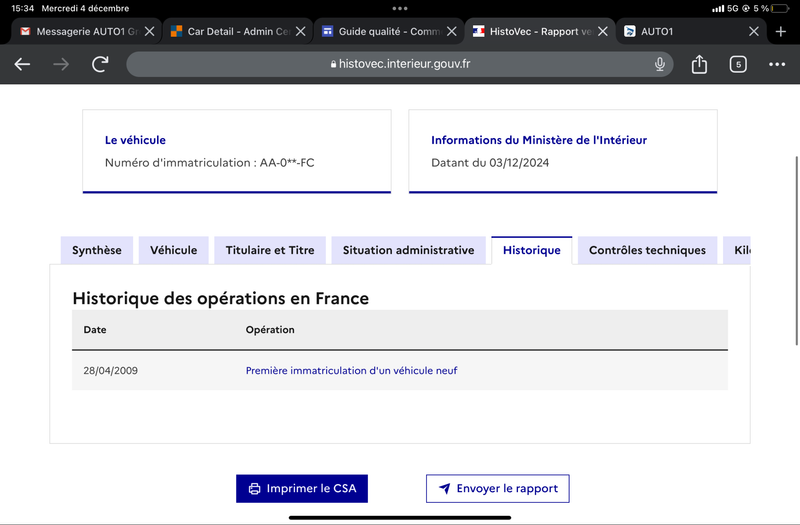
Task: Click the Date column header
Action: pos(95,330)
